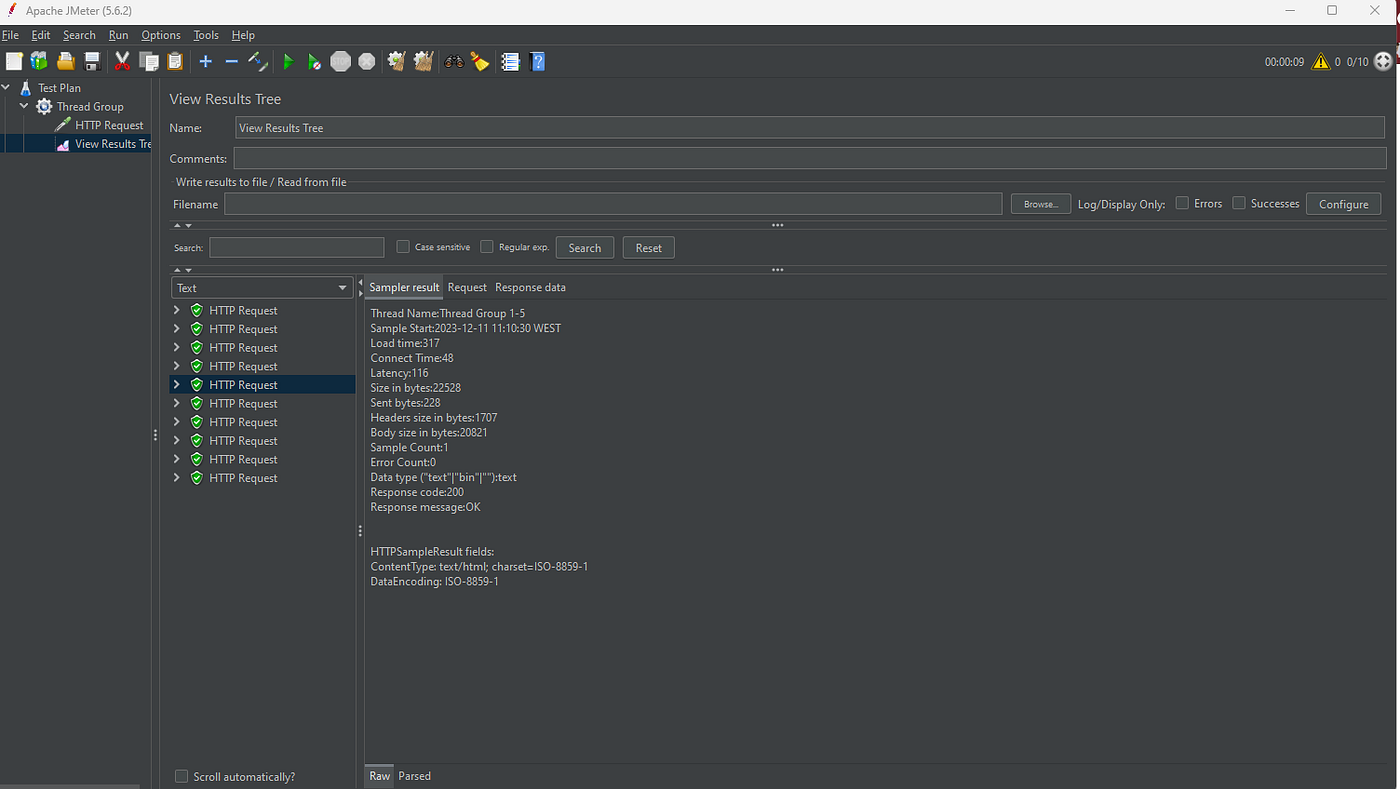Click the Clear All double-broom icon
The height and width of the screenshot is (789, 1400).
coord(422,62)
